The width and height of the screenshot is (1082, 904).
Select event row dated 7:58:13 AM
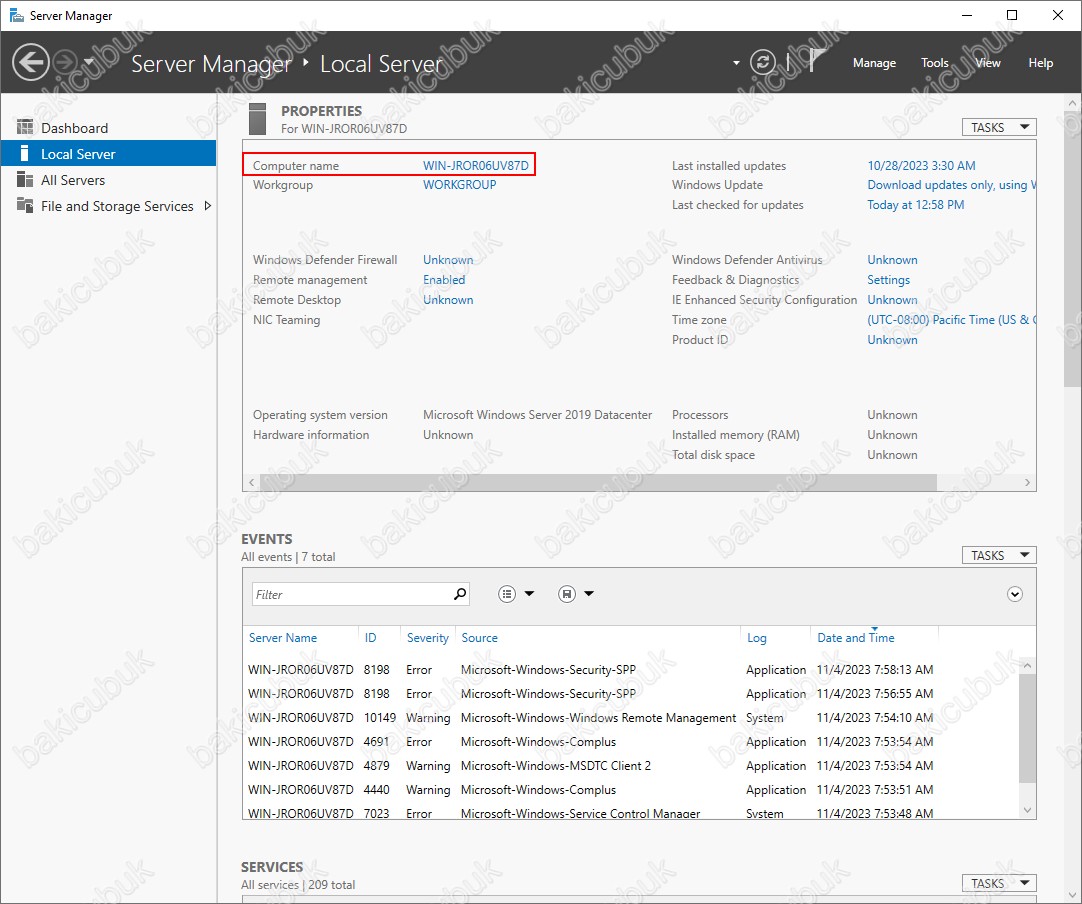pos(631,669)
